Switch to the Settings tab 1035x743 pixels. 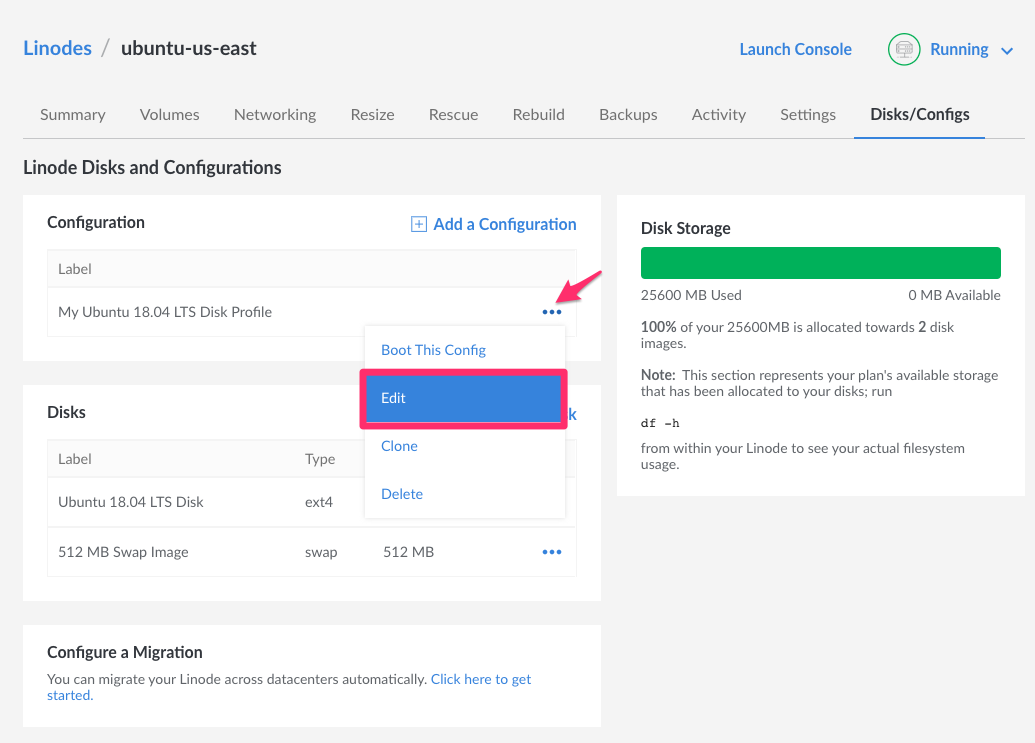pos(807,114)
